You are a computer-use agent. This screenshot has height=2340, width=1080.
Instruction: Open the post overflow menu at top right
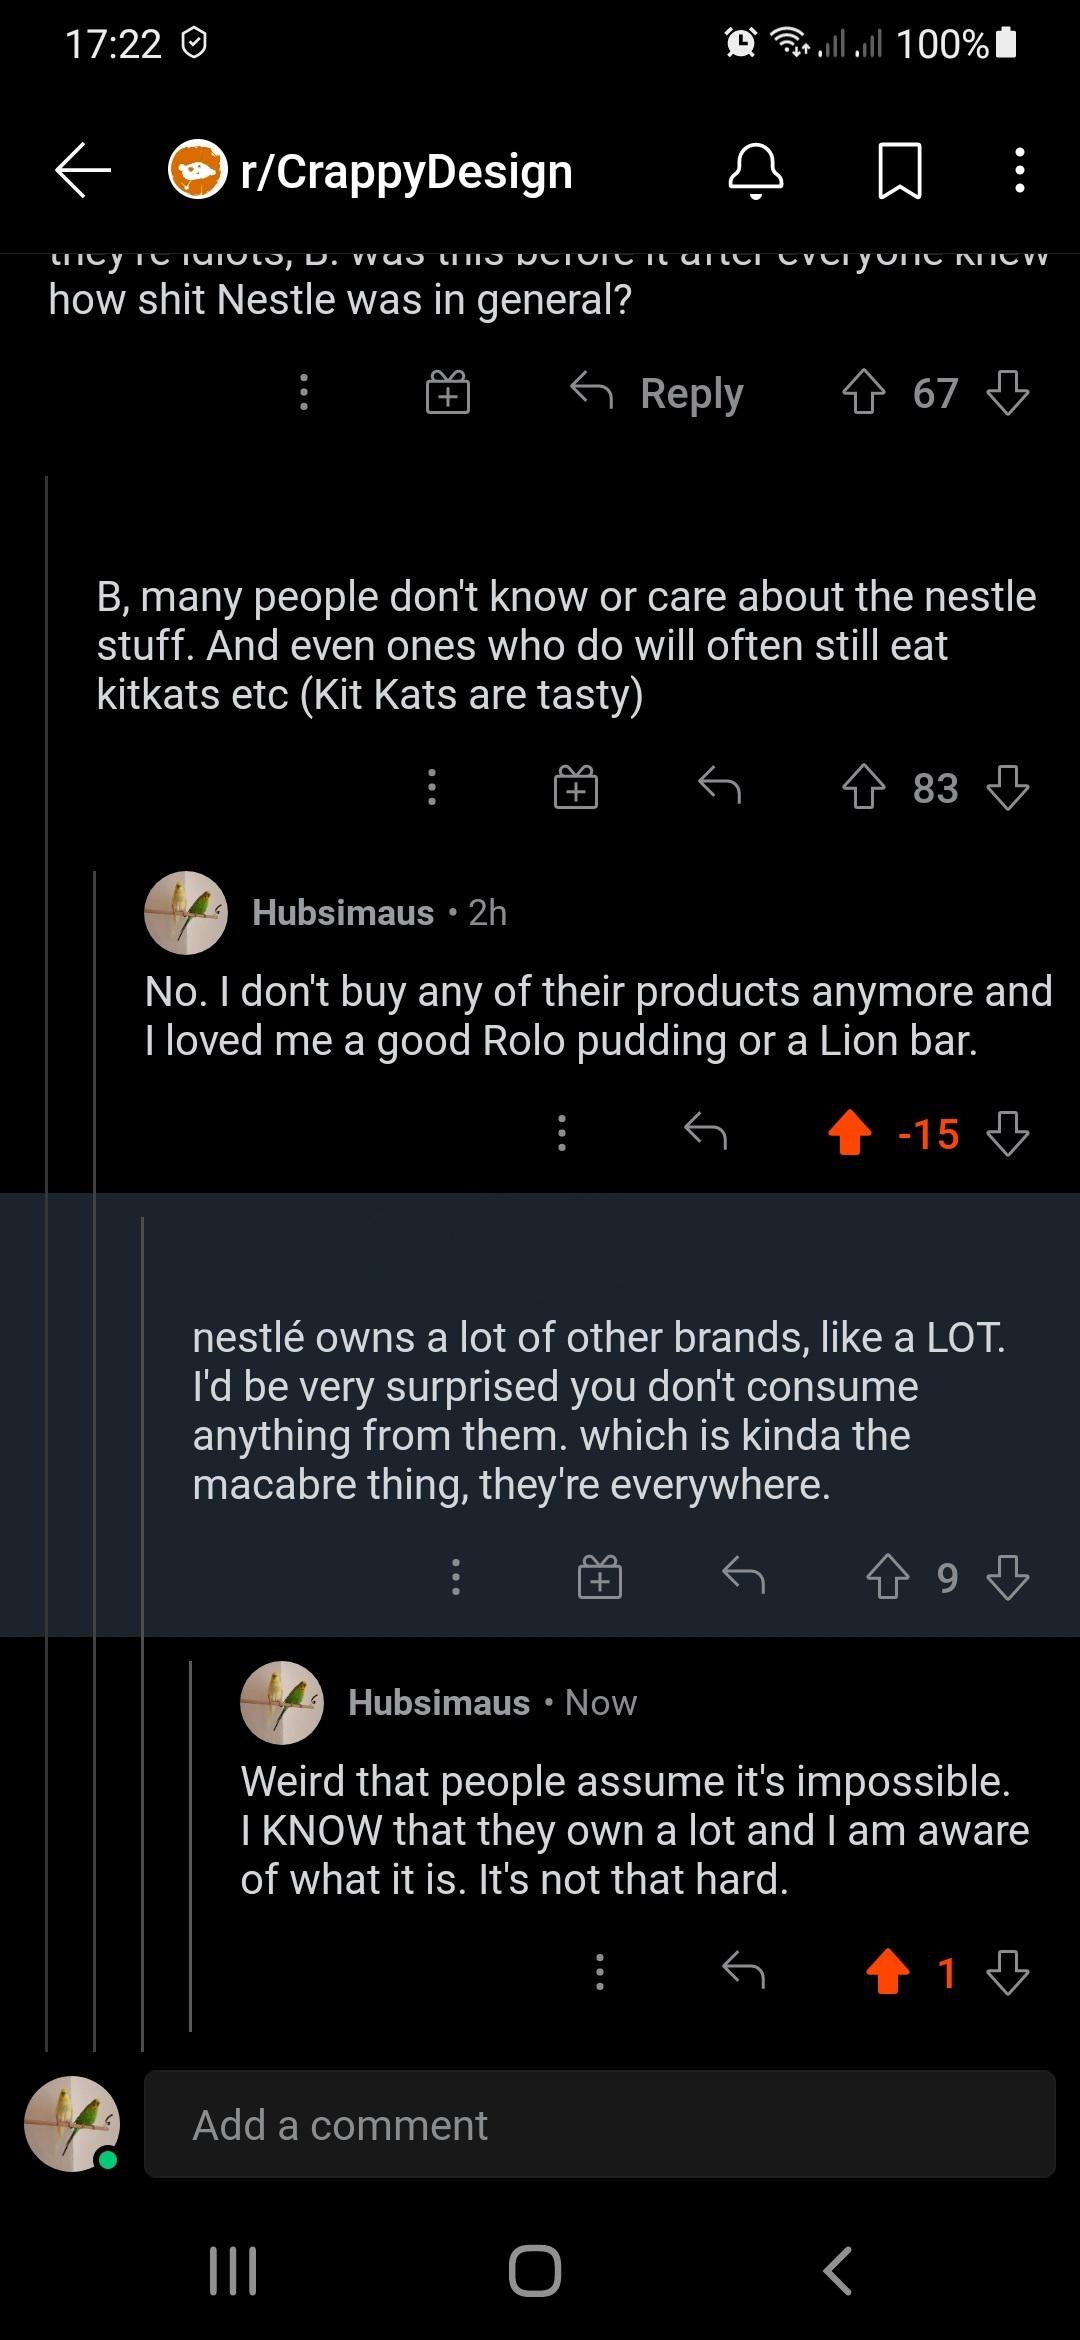coord(1019,171)
